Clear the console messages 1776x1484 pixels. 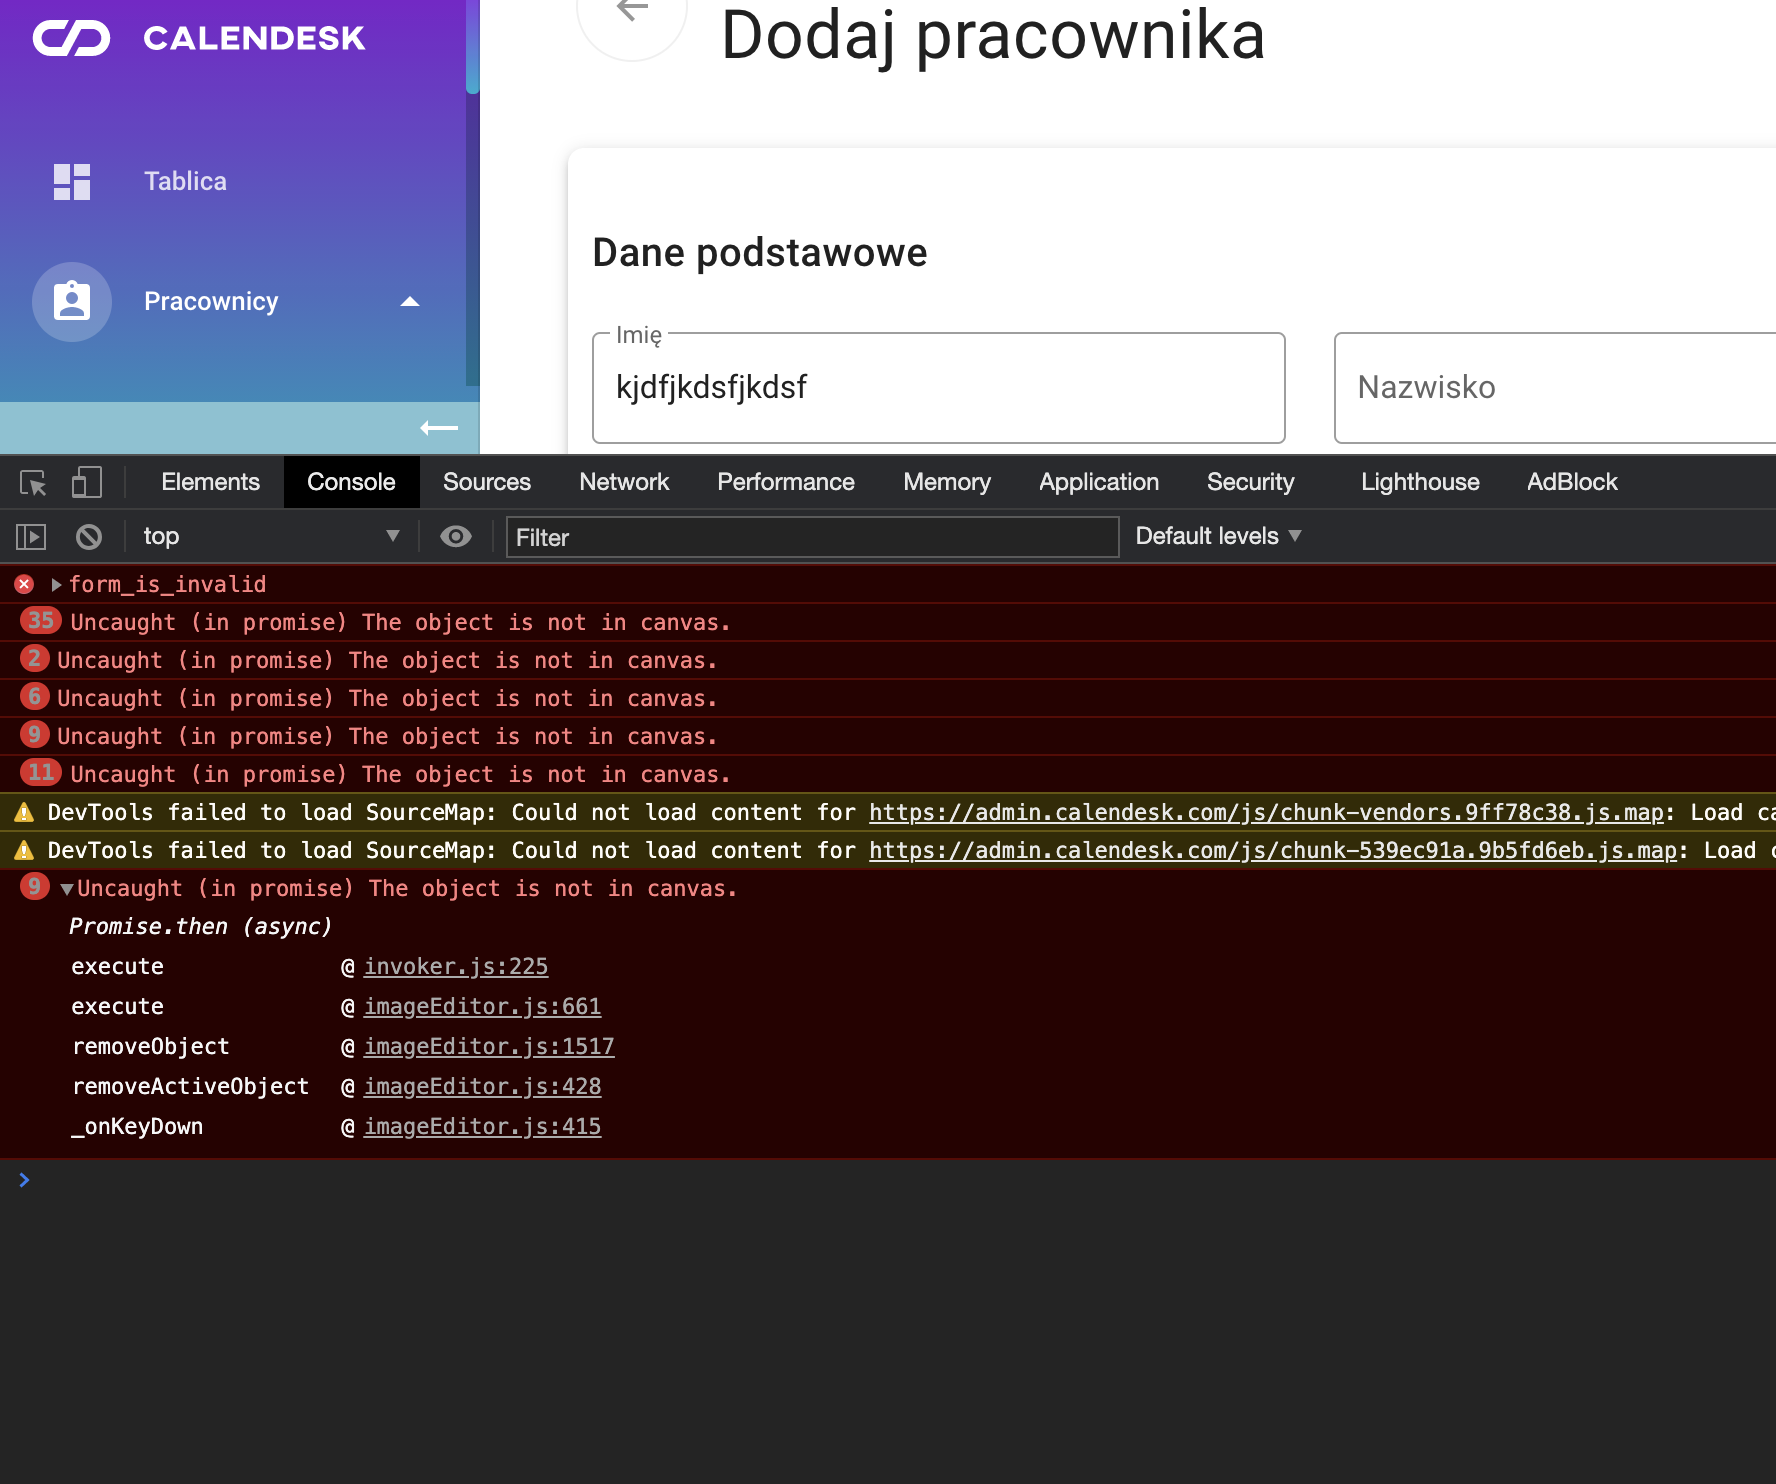pos(88,536)
